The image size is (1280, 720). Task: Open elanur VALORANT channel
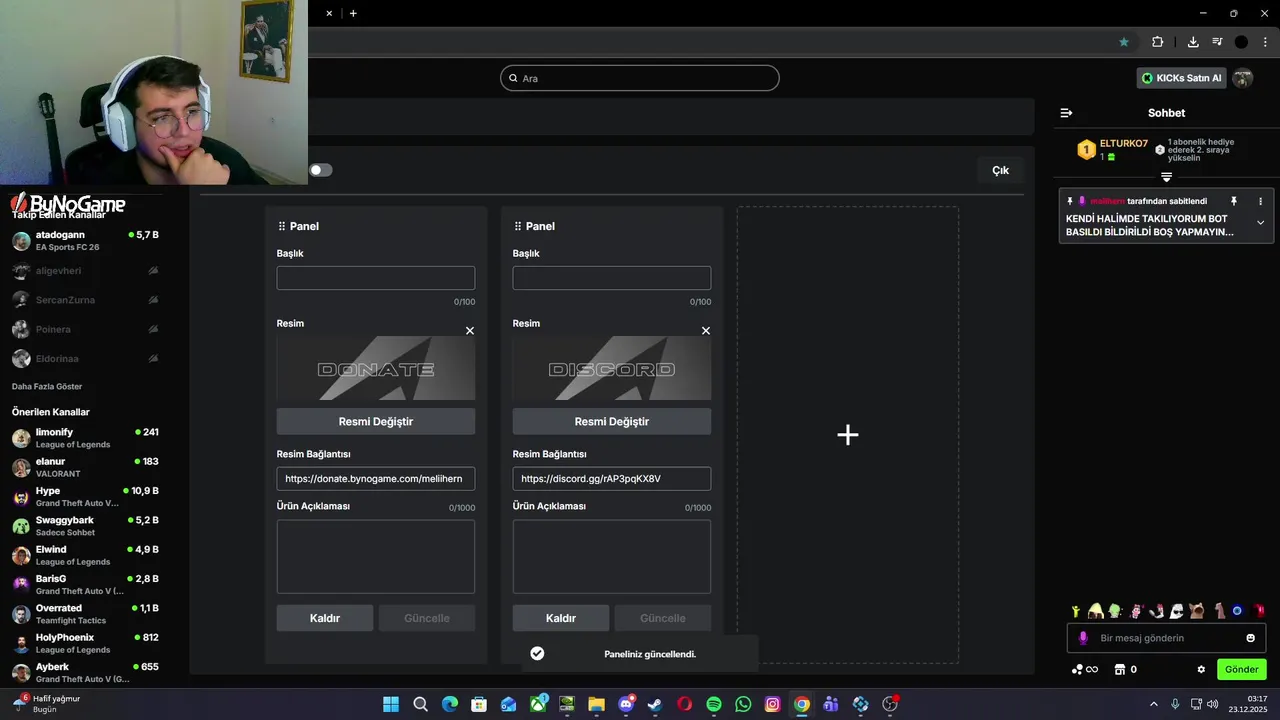click(x=85, y=467)
